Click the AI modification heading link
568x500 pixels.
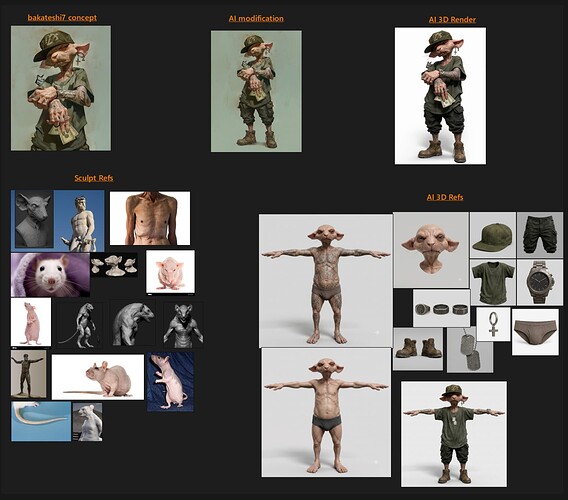pos(256,18)
